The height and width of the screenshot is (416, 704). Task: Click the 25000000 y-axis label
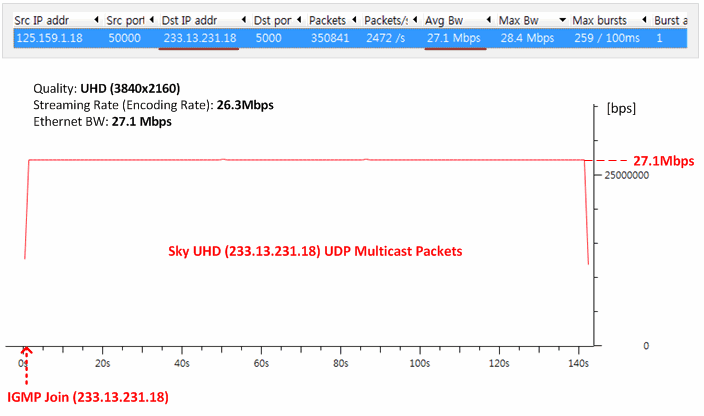coord(626,175)
